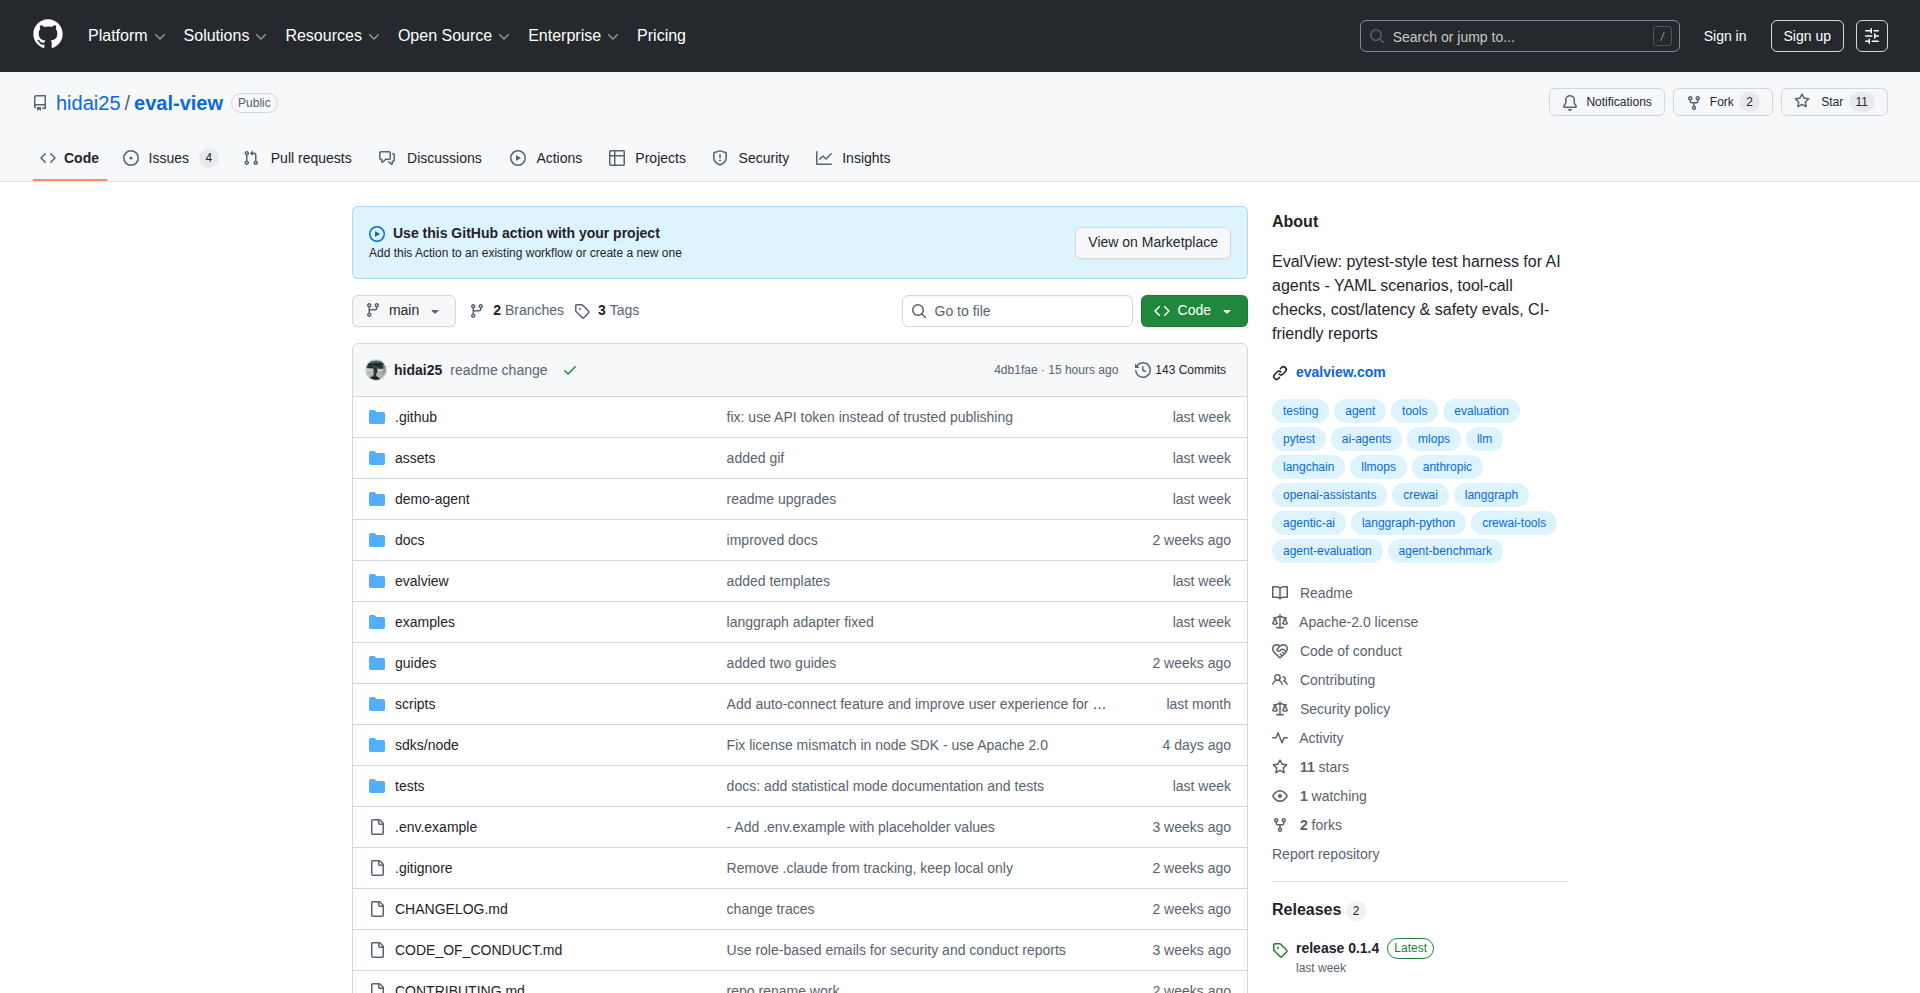The height and width of the screenshot is (993, 1920).
Task: Select the 'langchain' topic tag
Action: [x=1308, y=467]
